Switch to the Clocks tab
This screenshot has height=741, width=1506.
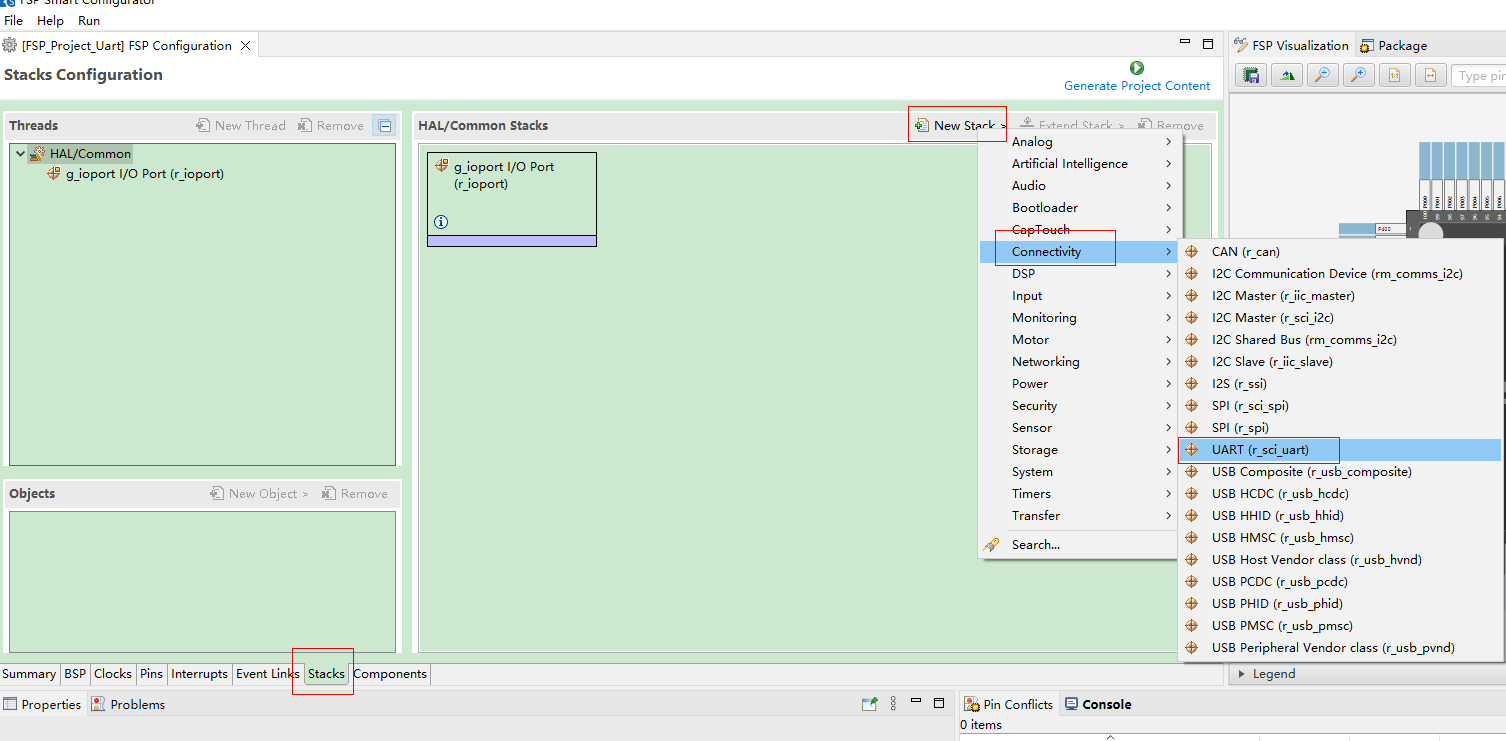coord(113,674)
